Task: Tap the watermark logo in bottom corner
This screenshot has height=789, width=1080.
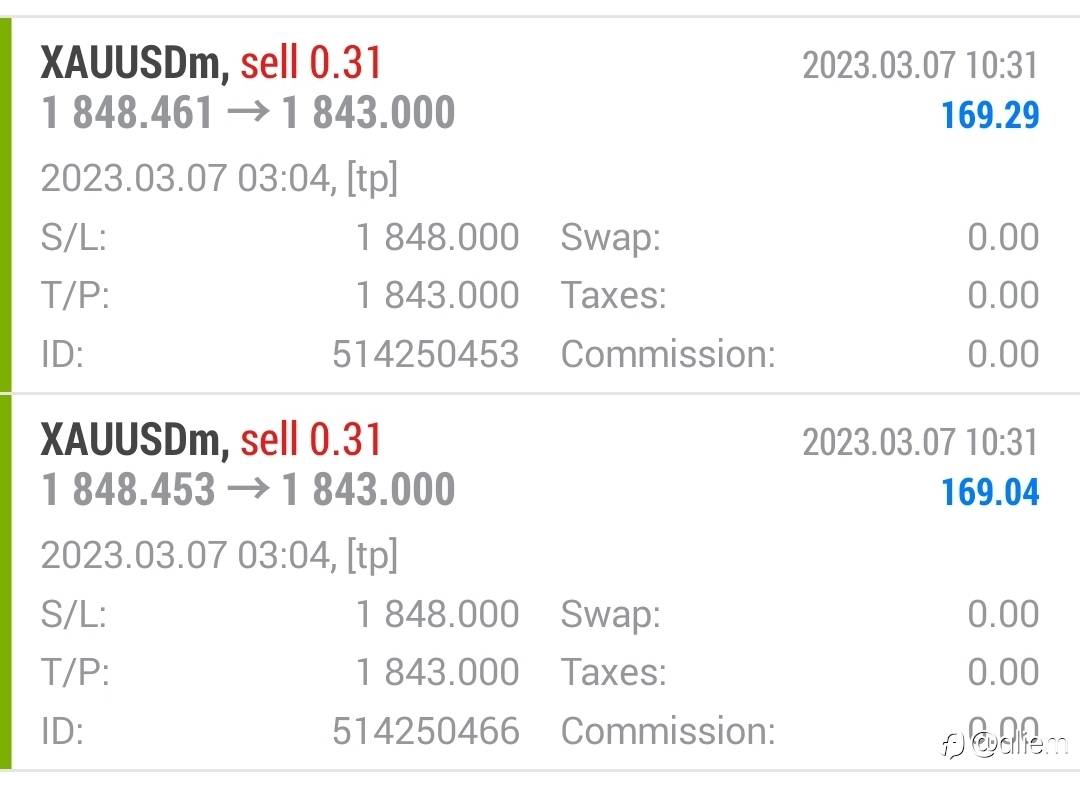Action: [x=1003, y=744]
